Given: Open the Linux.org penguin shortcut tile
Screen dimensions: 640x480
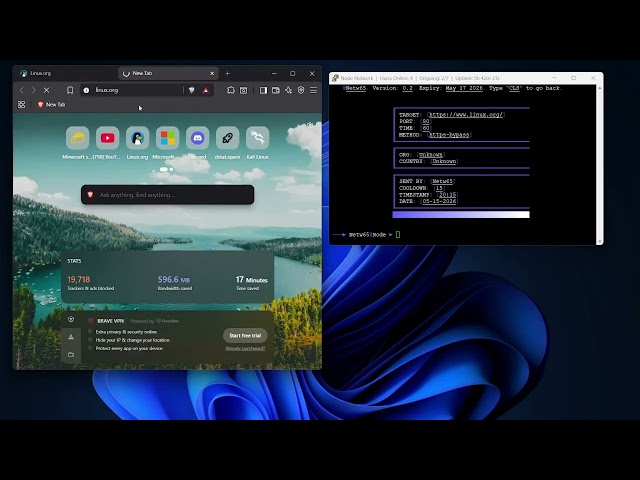Looking at the screenshot, I should pyautogui.click(x=138, y=138).
